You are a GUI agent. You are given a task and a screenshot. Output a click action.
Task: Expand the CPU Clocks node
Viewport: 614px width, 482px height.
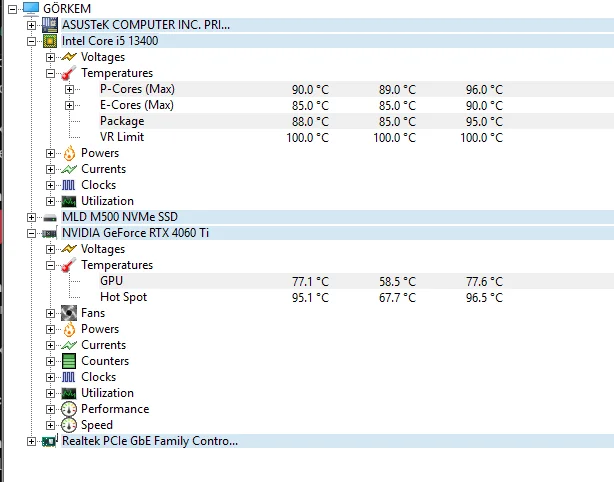[x=50, y=185]
